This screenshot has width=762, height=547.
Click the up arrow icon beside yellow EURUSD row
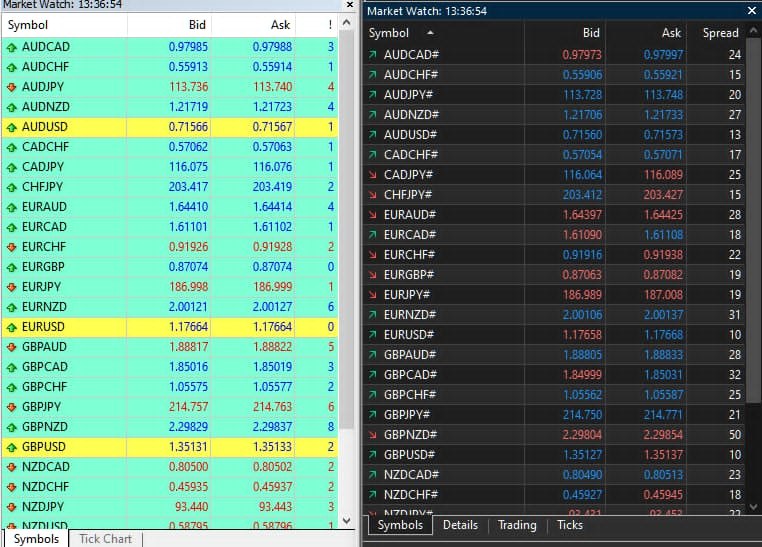coord(12,327)
